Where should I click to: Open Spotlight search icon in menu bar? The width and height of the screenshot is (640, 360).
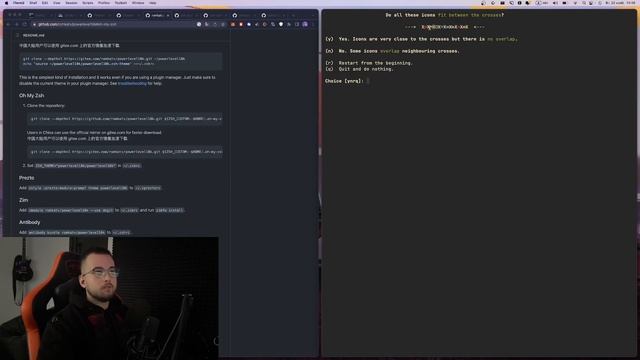pyautogui.click(x=584, y=3)
